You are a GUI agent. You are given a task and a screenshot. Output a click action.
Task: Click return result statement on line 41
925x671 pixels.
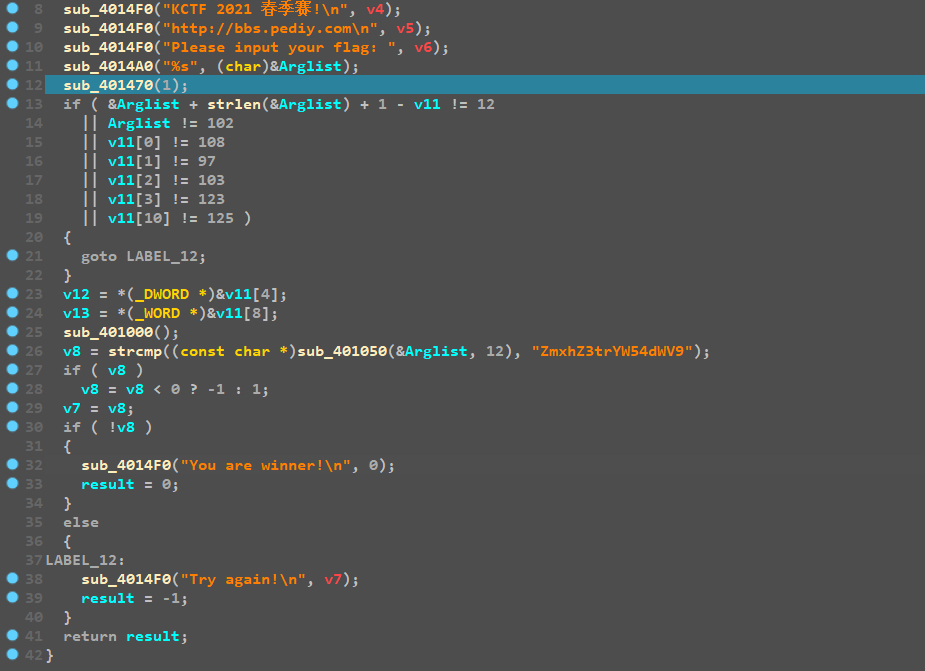click(125, 636)
